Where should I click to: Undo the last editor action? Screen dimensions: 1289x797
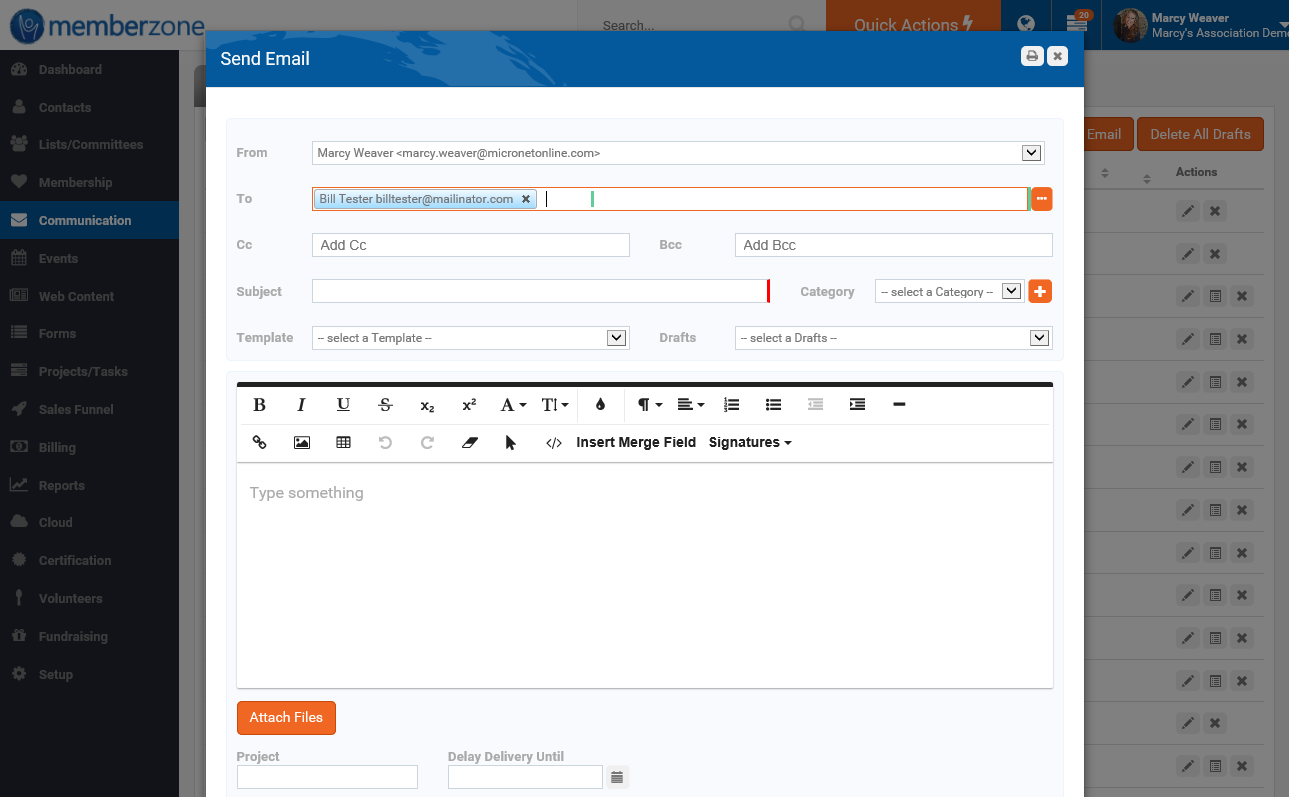pos(385,442)
